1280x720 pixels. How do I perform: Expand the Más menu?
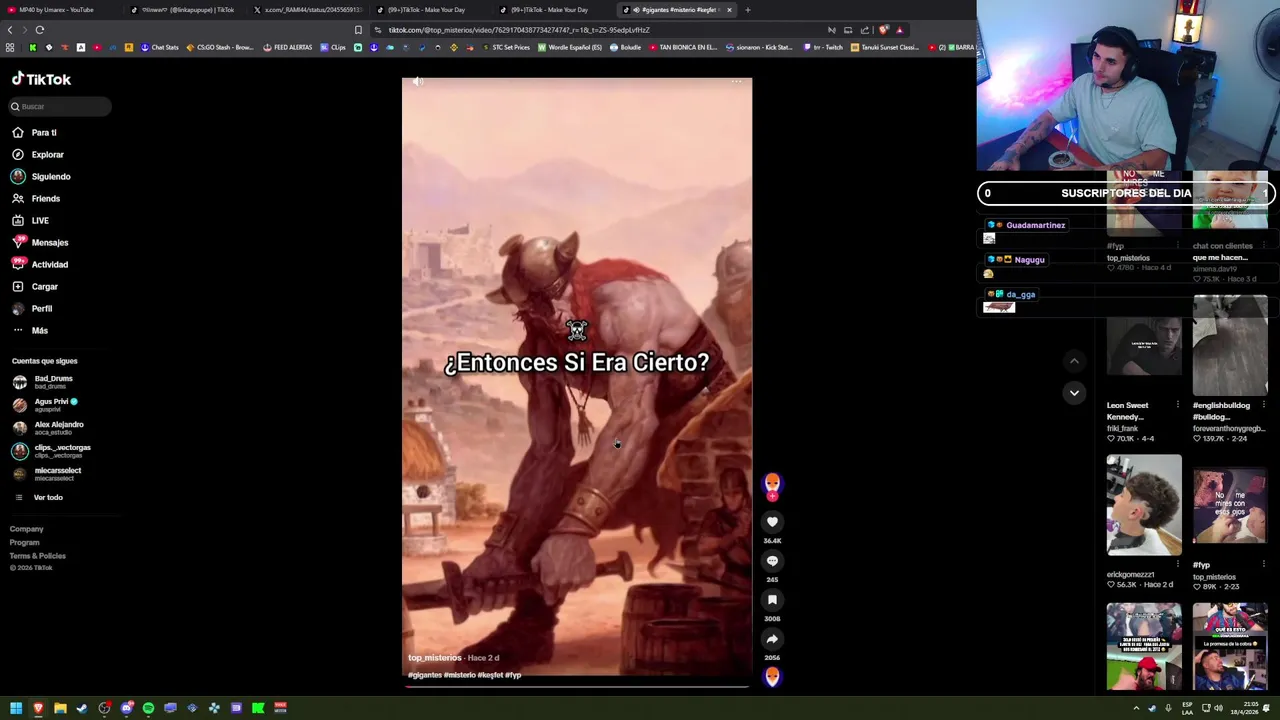pos(39,330)
